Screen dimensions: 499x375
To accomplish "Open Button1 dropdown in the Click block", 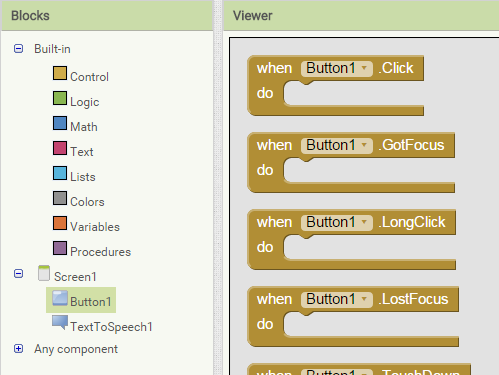I will pos(337,68).
